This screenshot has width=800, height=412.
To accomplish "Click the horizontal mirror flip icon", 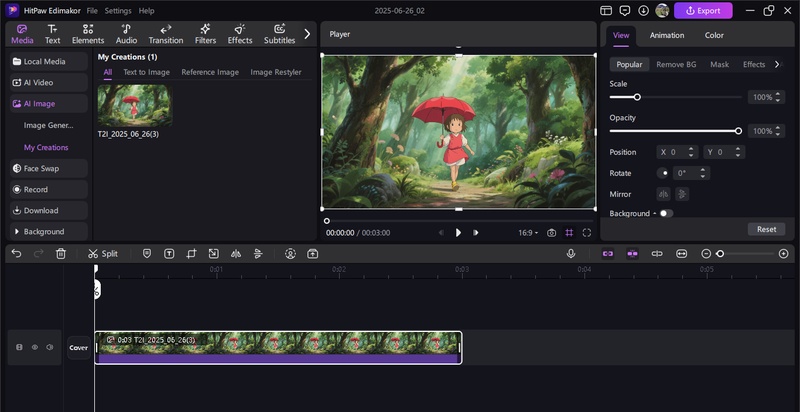I will click(663, 194).
